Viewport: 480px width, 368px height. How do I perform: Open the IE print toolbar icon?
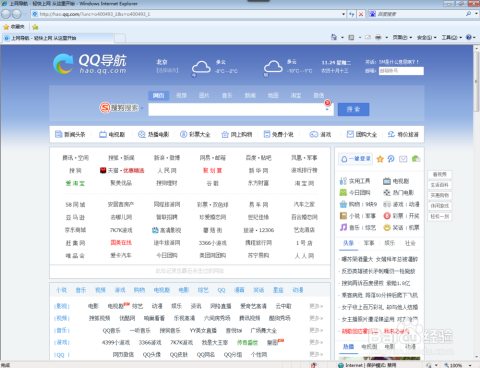coord(378,37)
